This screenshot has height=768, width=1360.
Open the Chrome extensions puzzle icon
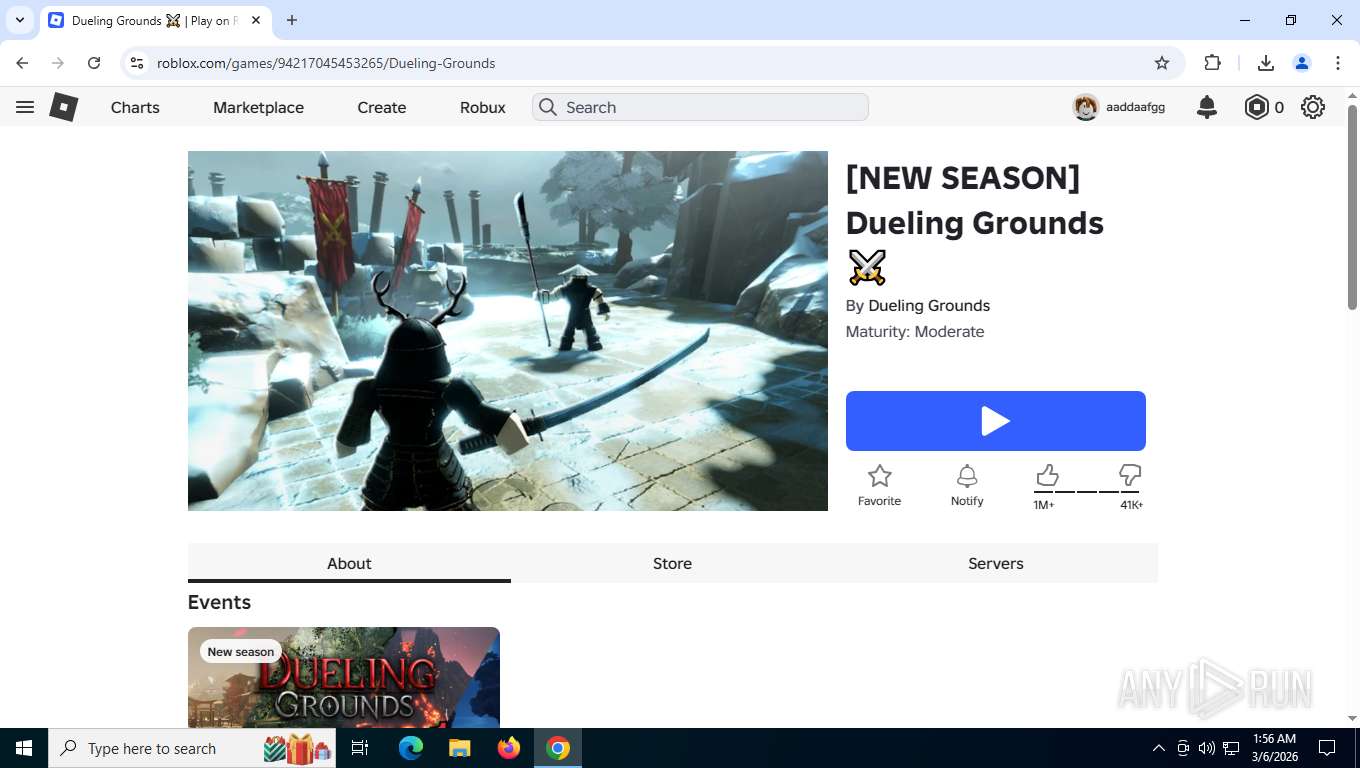click(1213, 63)
